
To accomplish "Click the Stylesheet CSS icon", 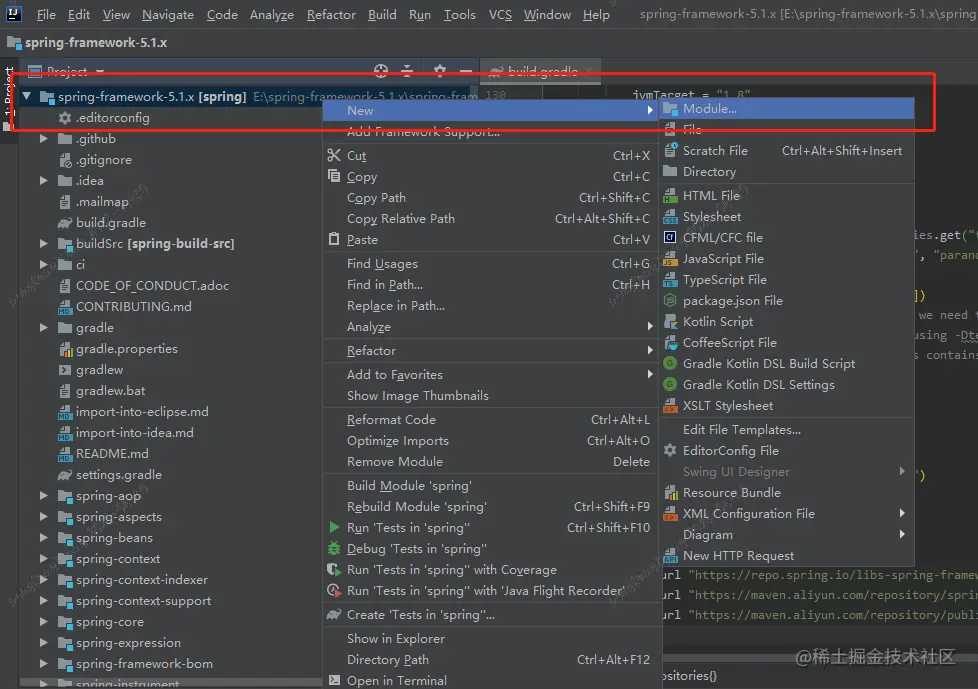I will click(671, 216).
